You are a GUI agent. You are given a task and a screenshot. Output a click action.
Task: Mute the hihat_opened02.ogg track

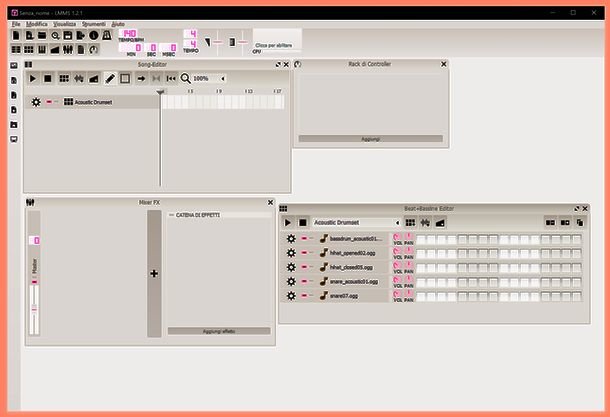click(304, 253)
